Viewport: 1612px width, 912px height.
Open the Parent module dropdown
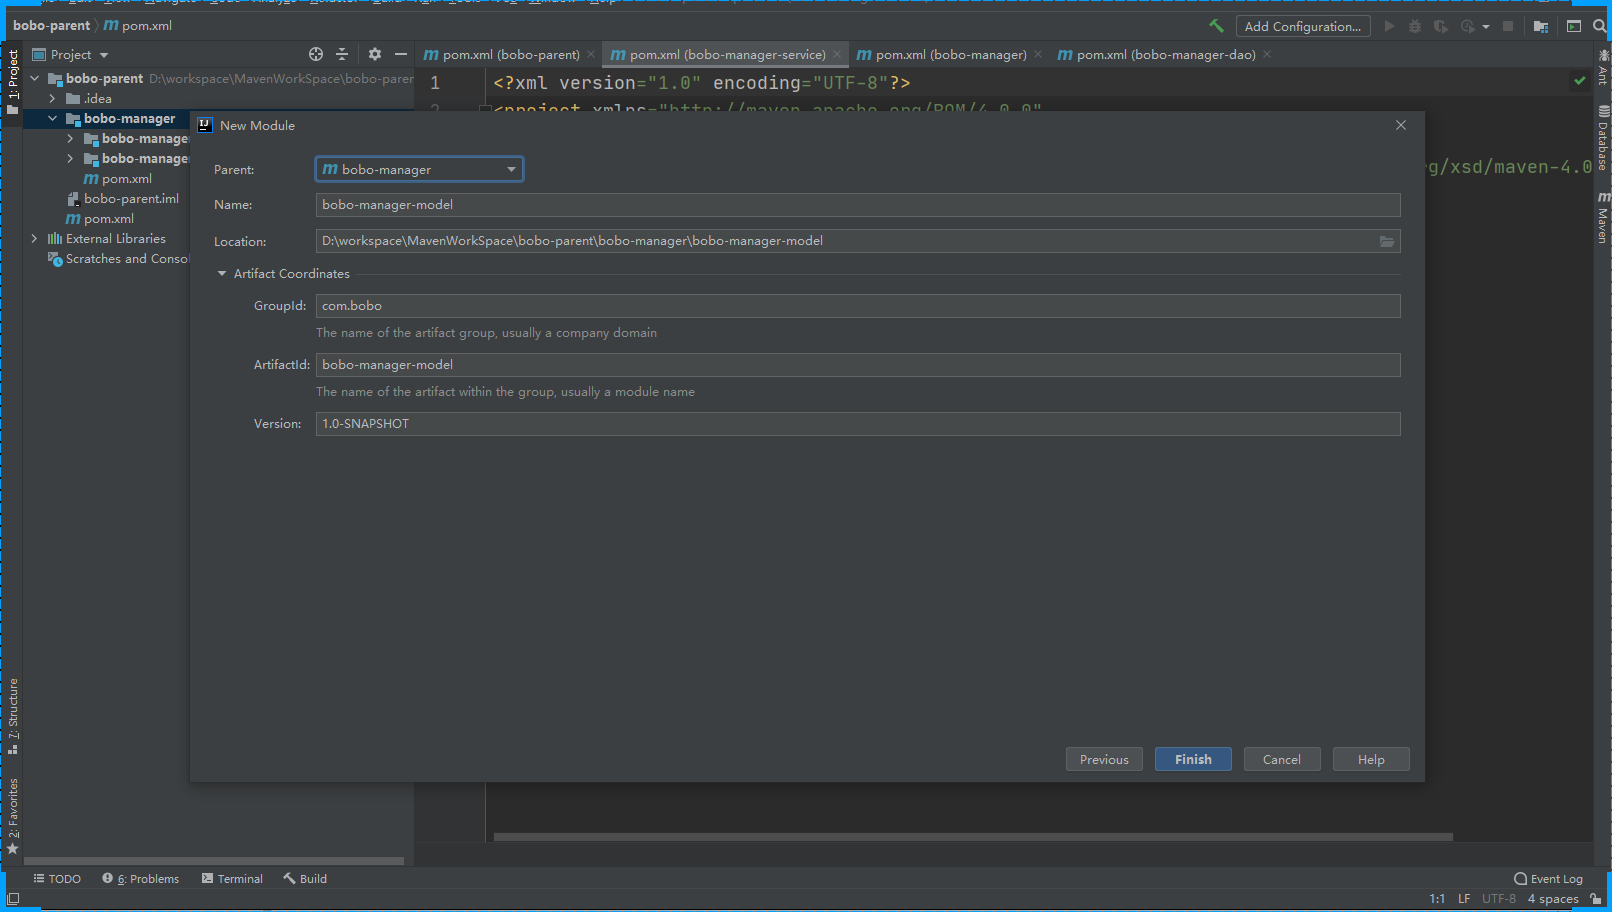coord(419,170)
